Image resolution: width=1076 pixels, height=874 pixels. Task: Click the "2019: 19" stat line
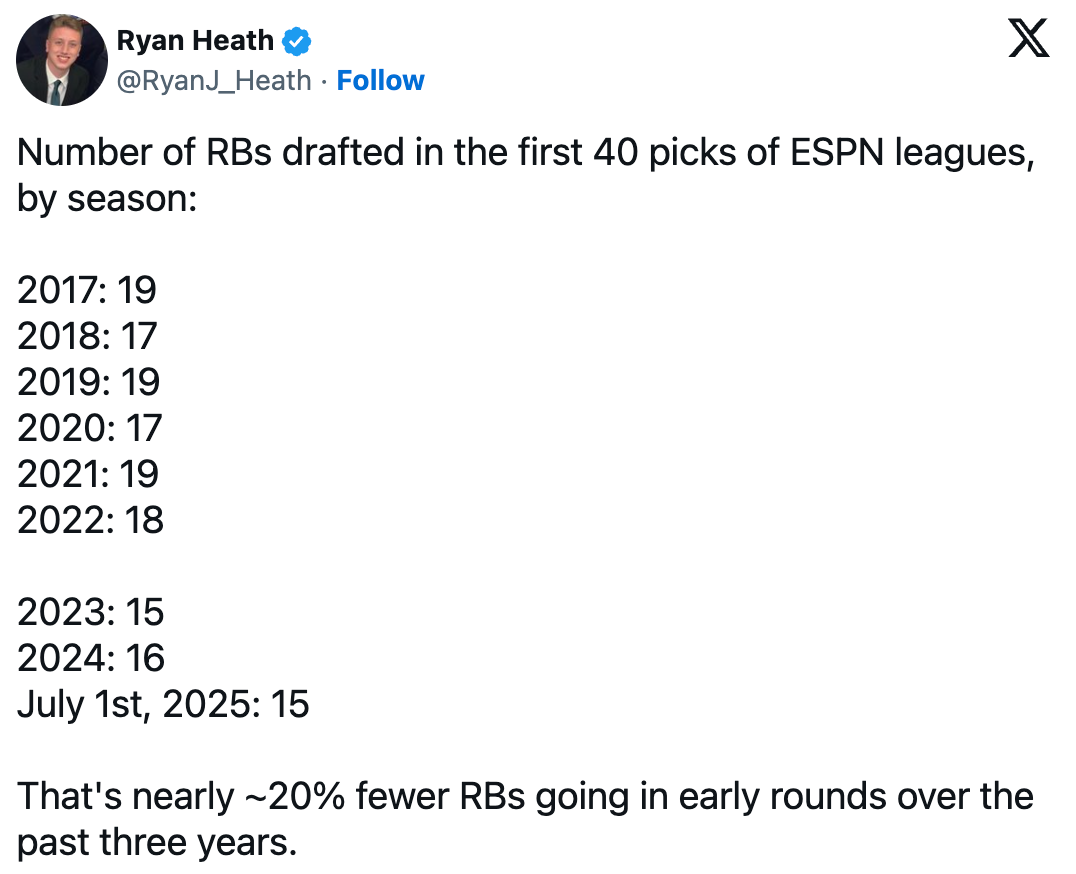pyautogui.click(x=88, y=382)
